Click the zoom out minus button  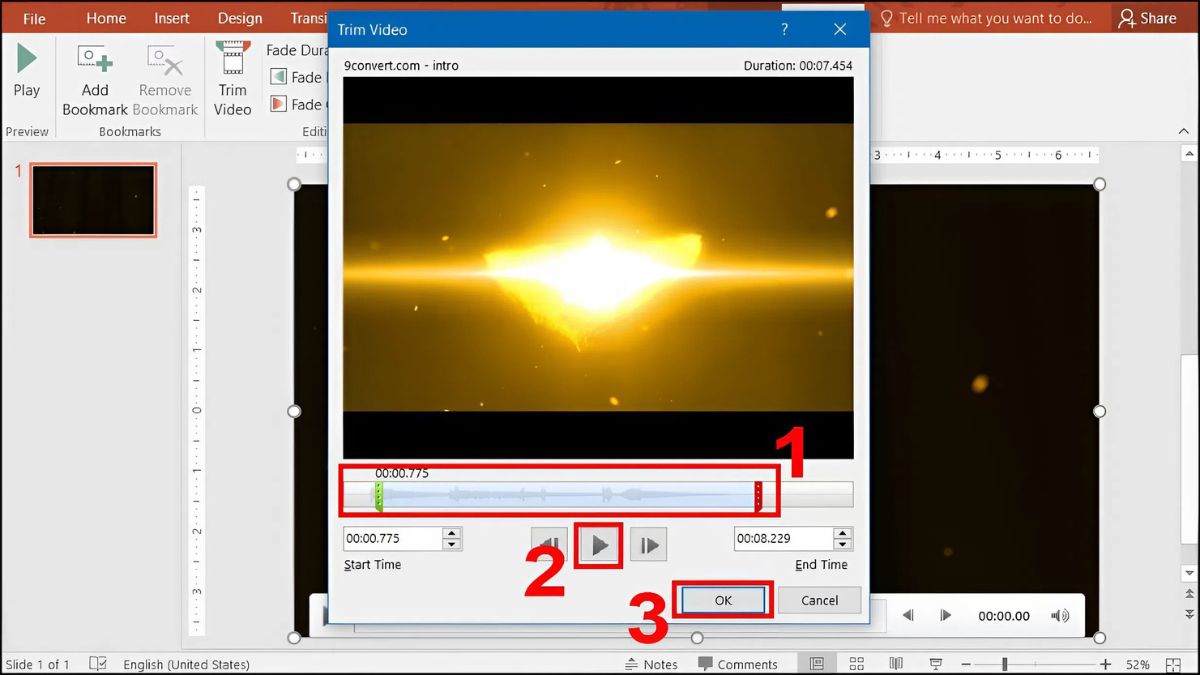click(x=966, y=664)
